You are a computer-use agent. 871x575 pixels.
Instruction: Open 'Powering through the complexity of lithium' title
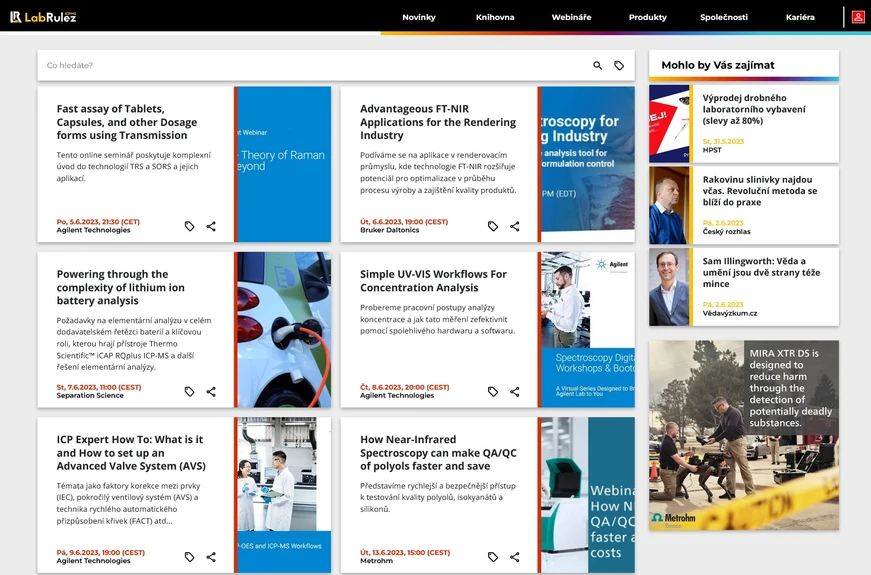tap(121, 287)
